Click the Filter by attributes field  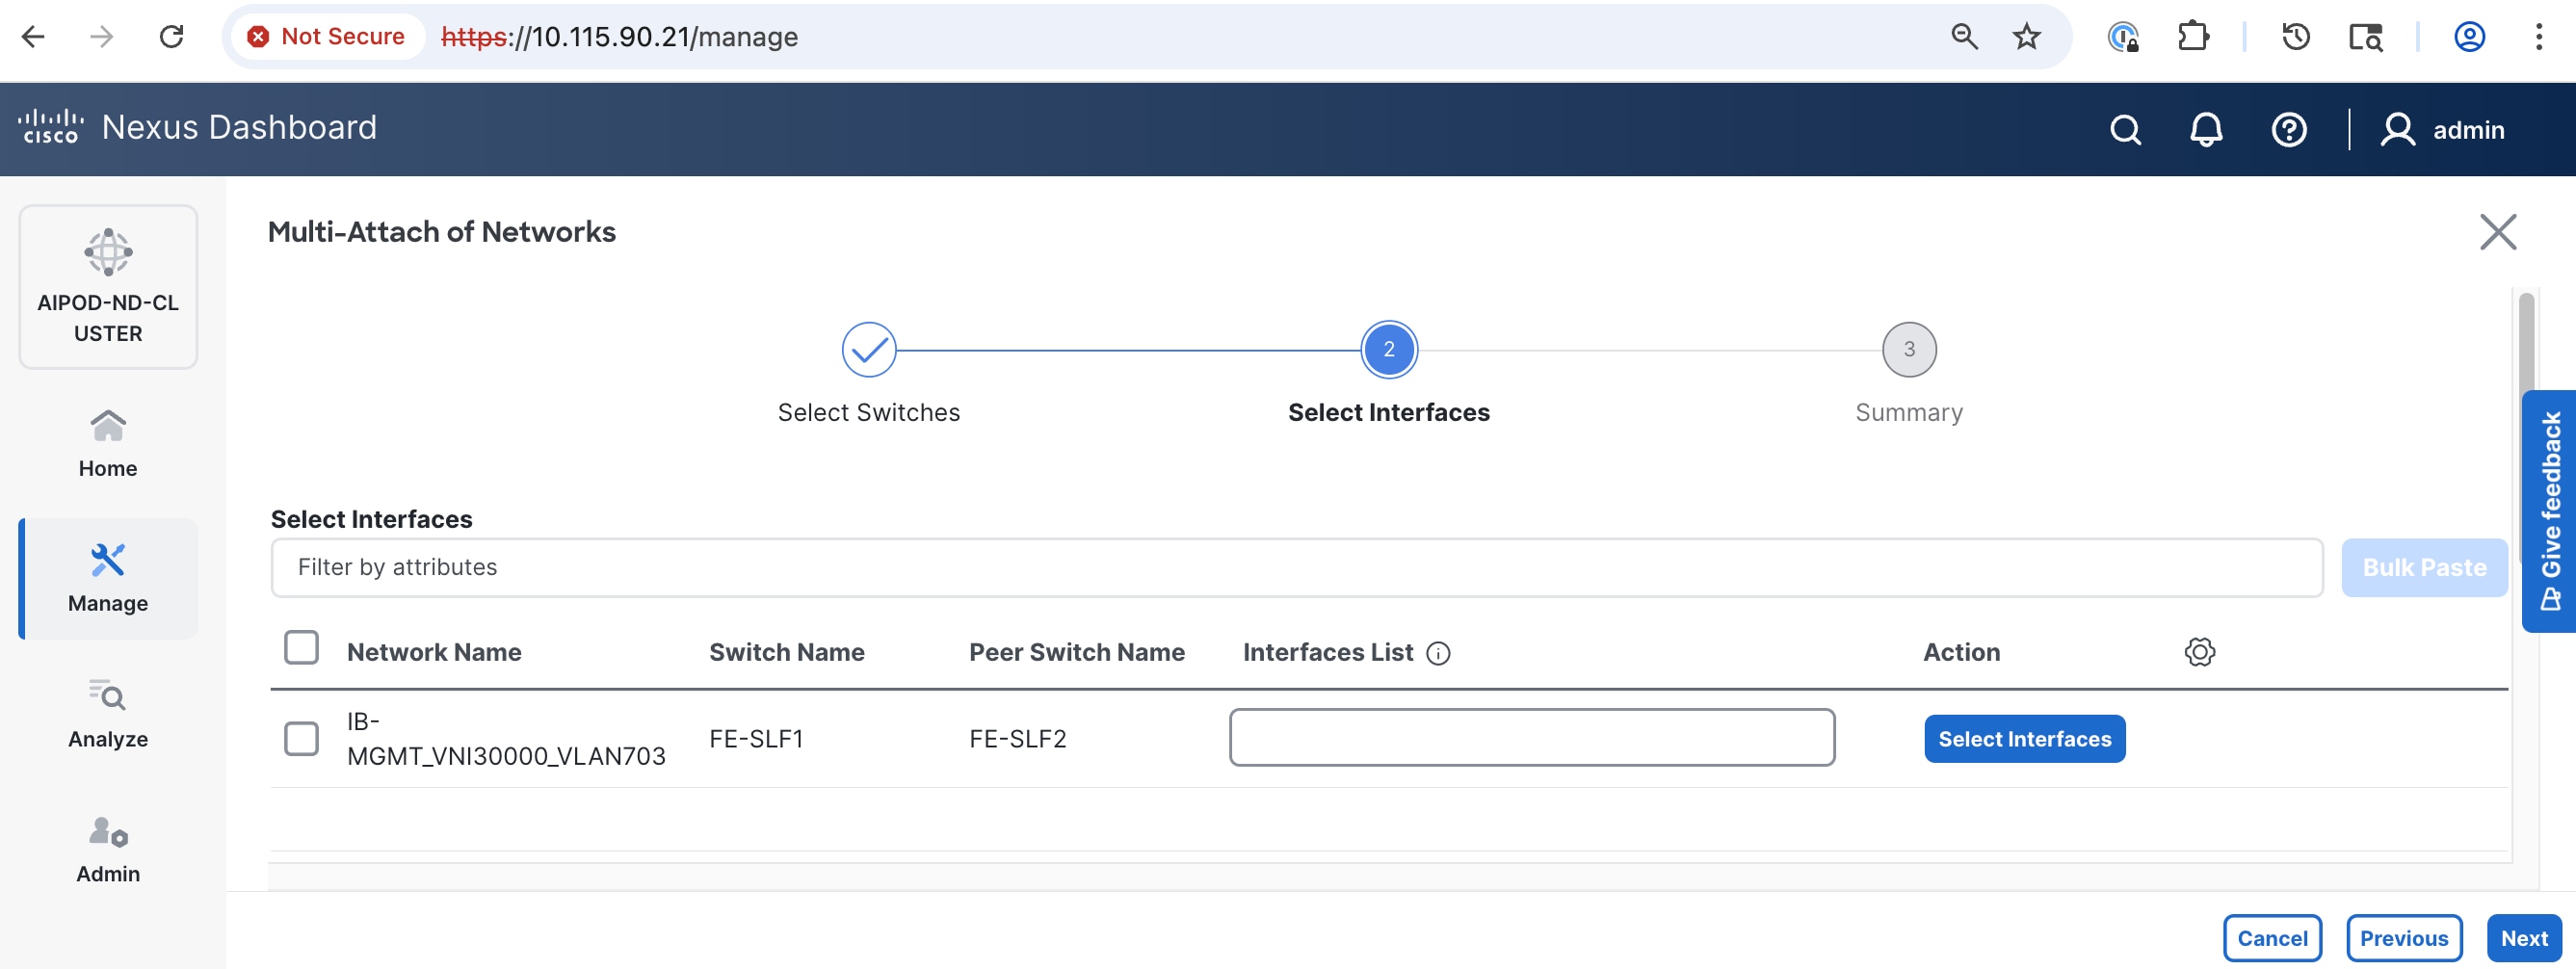[x=1296, y=567]
